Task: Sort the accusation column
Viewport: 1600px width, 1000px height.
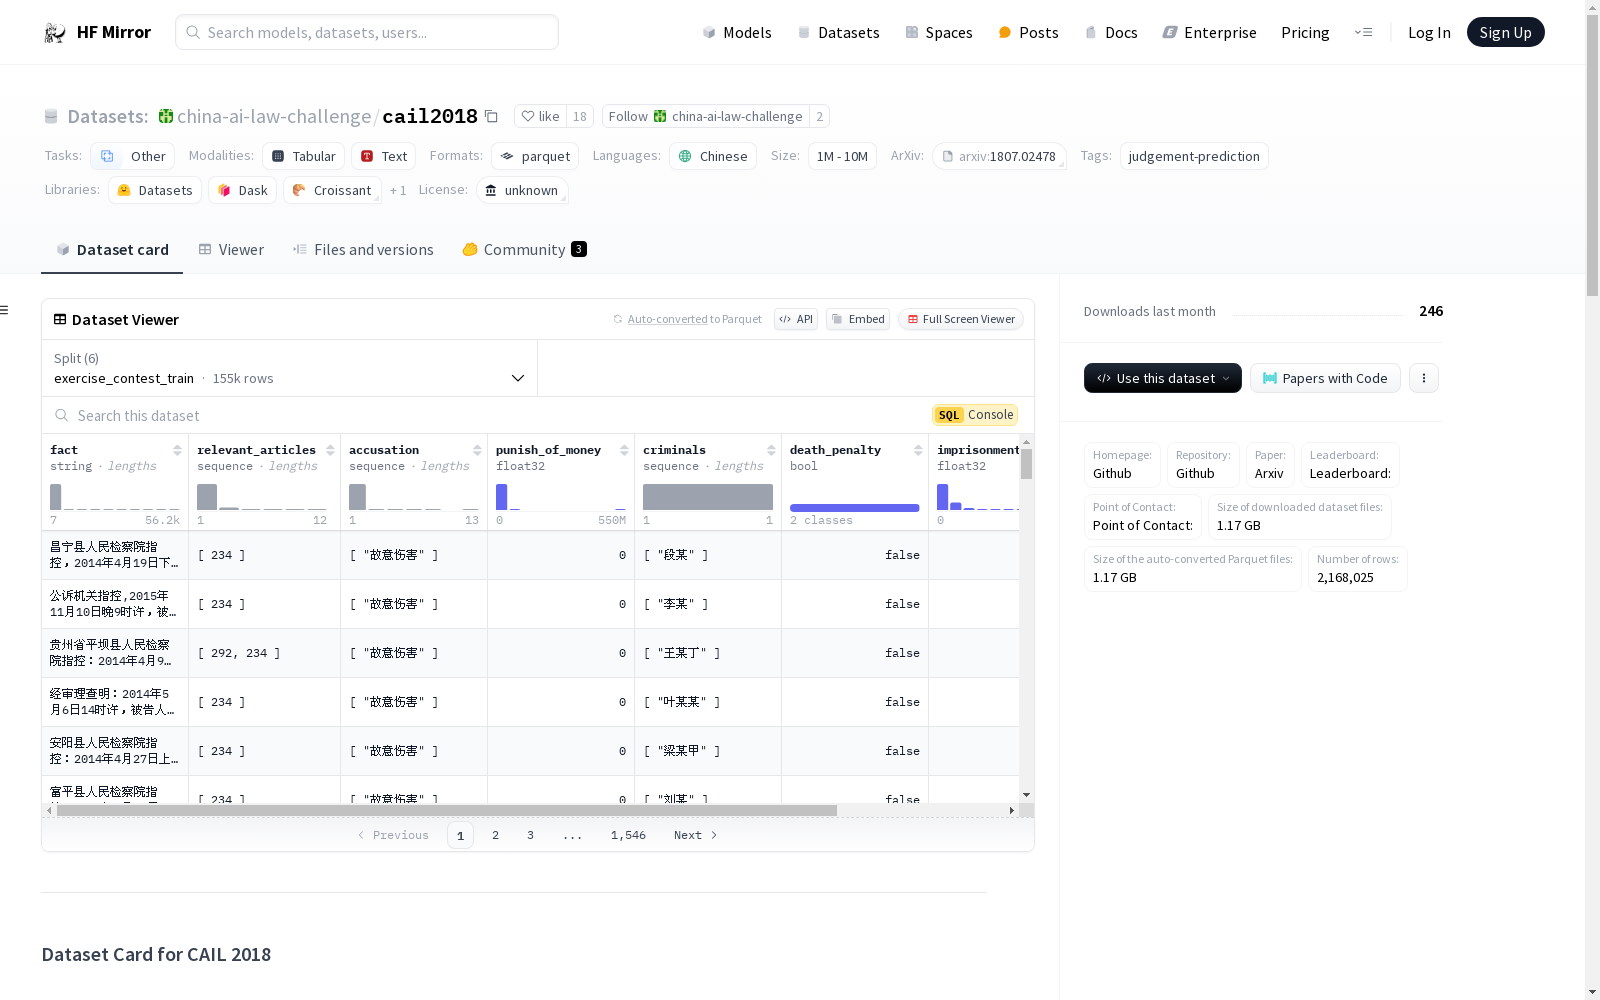Action: click(477, 450)
